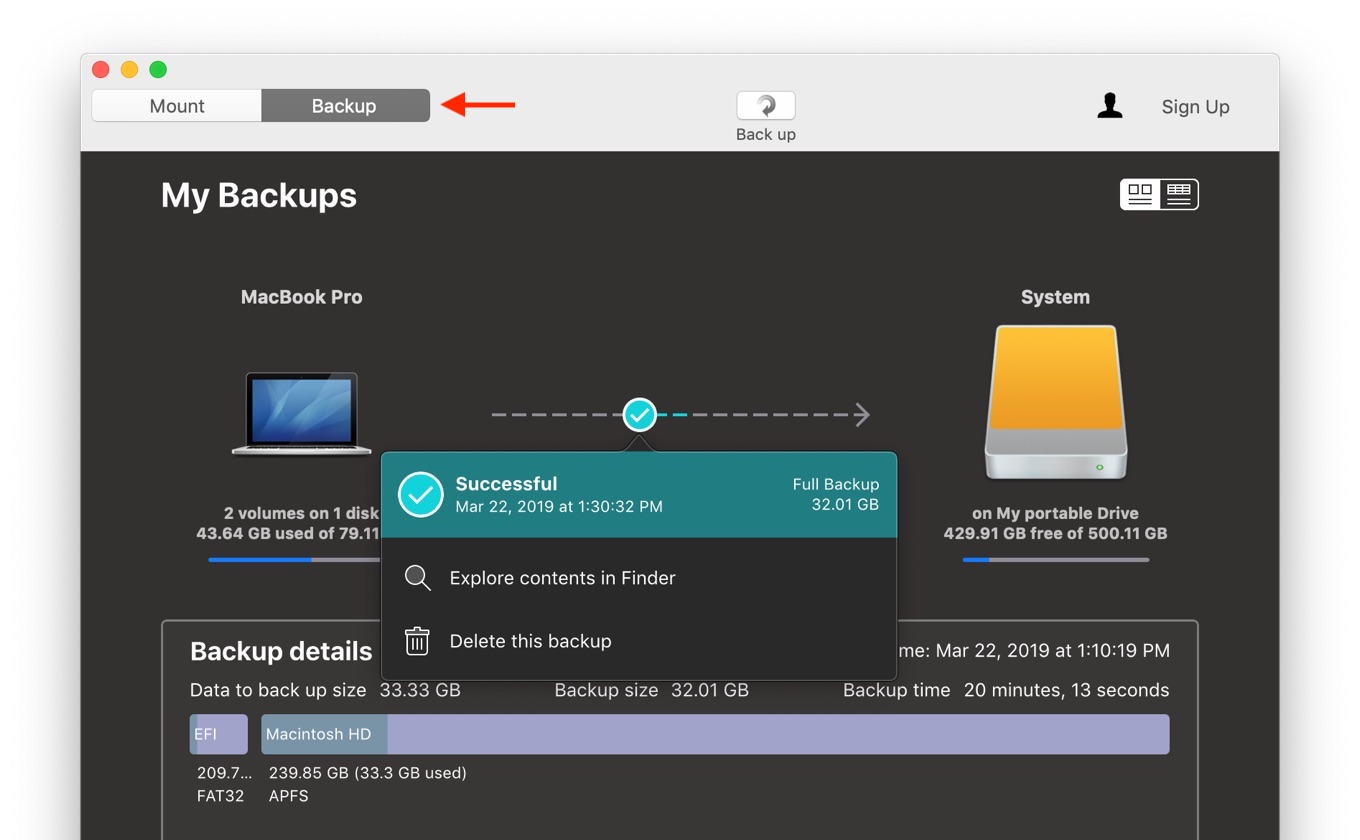Click the trash can delete icon
Image resolution: width=1360 pixels, height=840 pixels.
[417, 641]
